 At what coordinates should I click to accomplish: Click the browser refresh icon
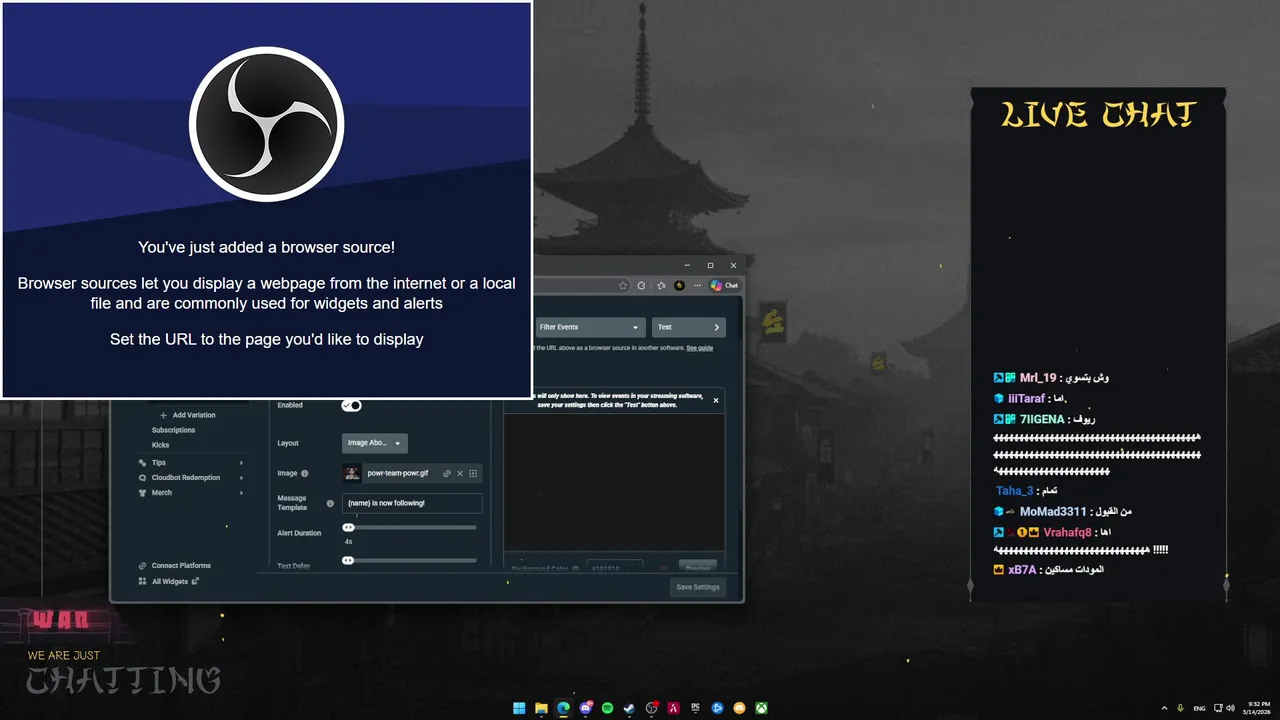click(x=641, y=285)
